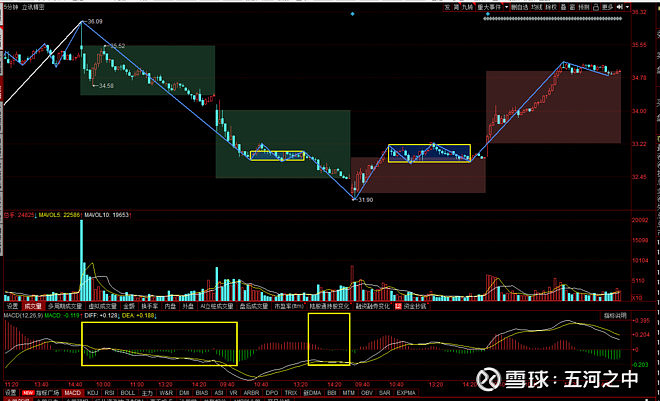
Task: Select the 成交量 indicator tab
Action: 33,306
